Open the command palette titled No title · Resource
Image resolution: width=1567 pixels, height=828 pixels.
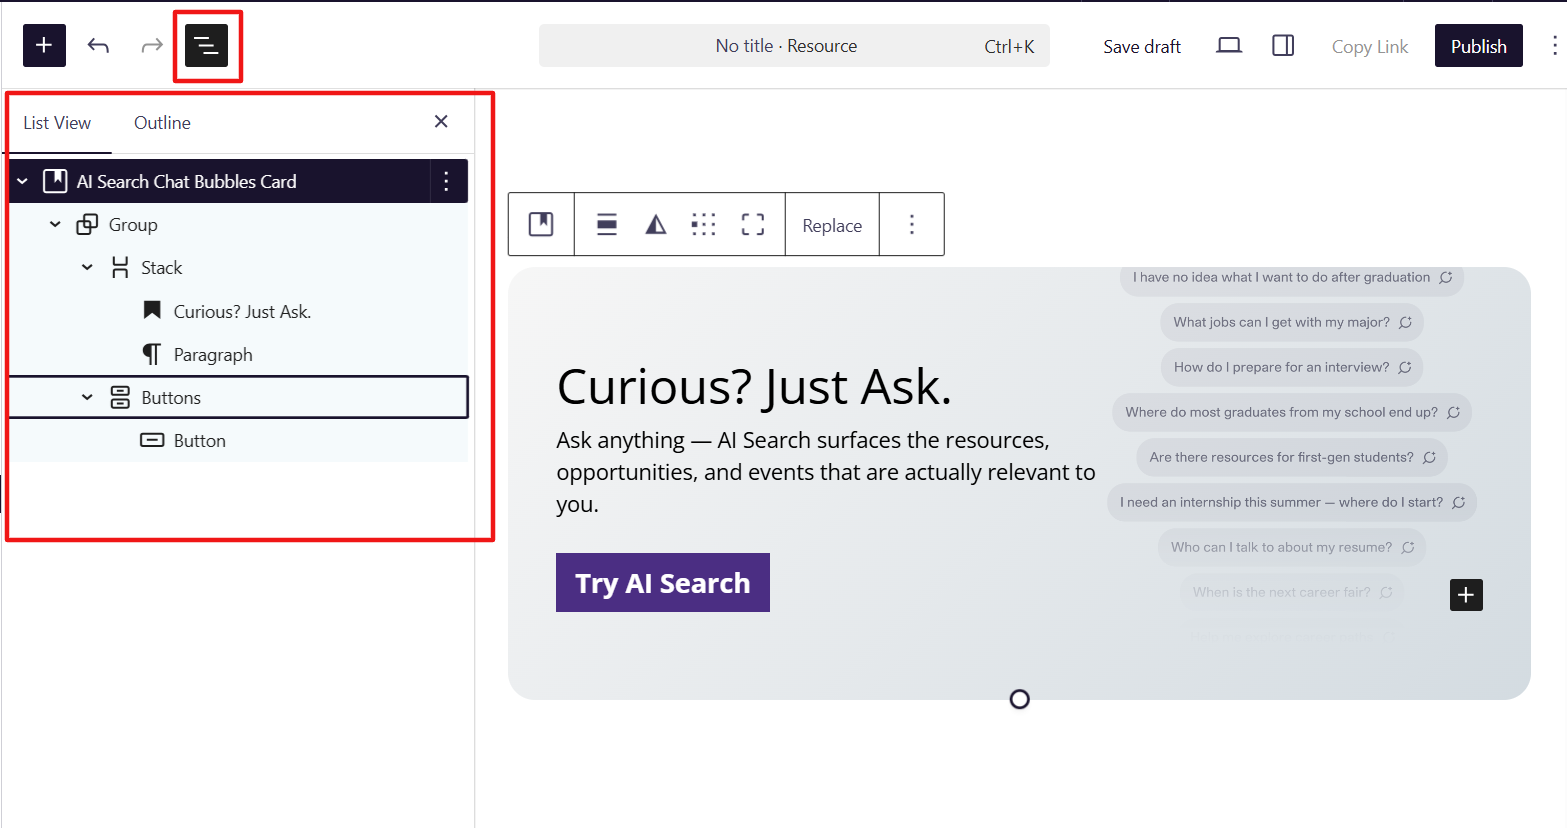coord(794,46)
